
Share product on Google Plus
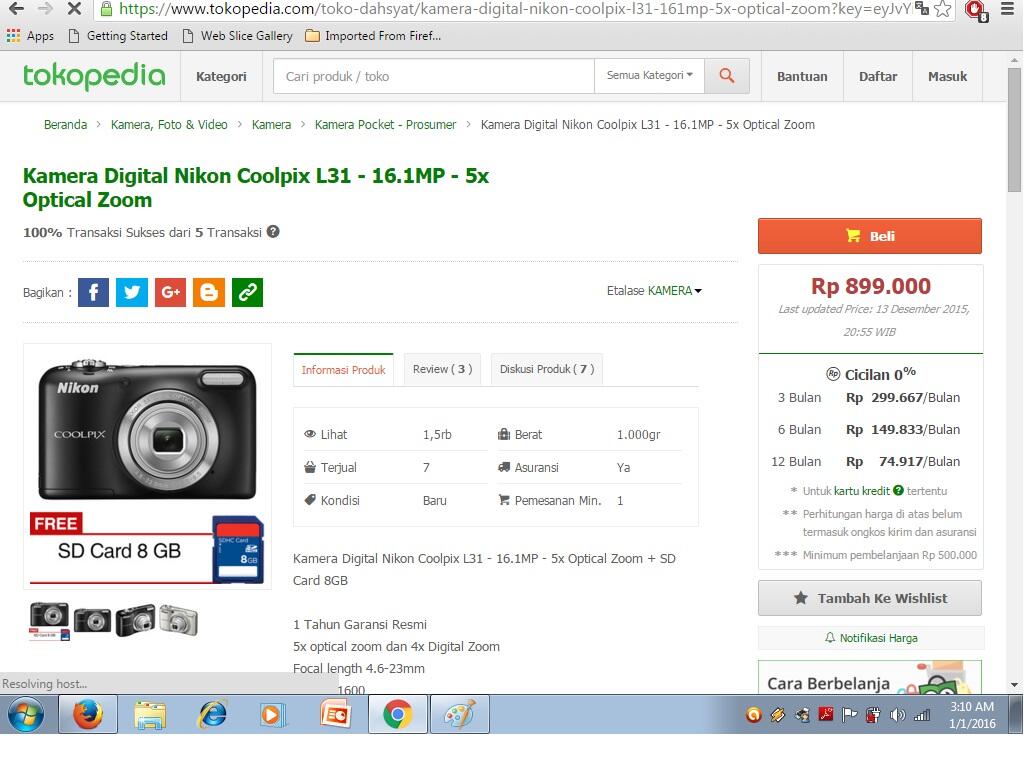point(170,292)
